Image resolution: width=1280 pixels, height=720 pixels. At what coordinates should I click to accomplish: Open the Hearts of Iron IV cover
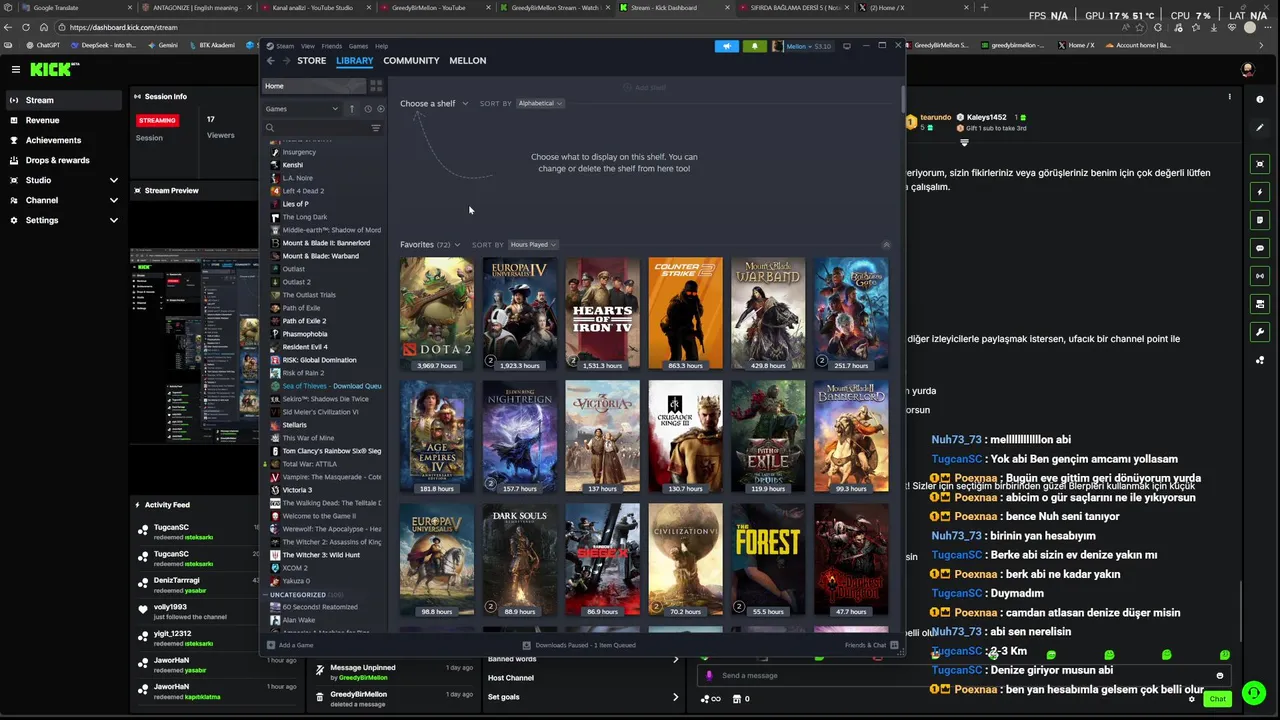tap(602, 314)
